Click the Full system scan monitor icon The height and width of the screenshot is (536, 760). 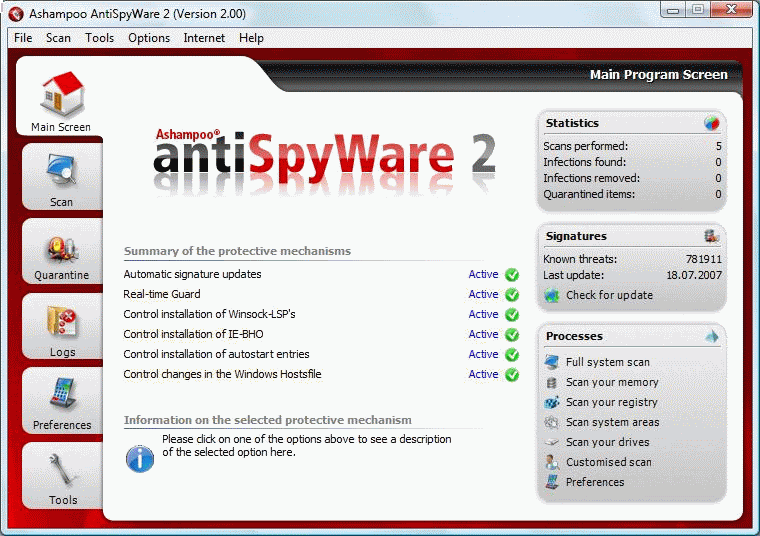coord(552,362)
